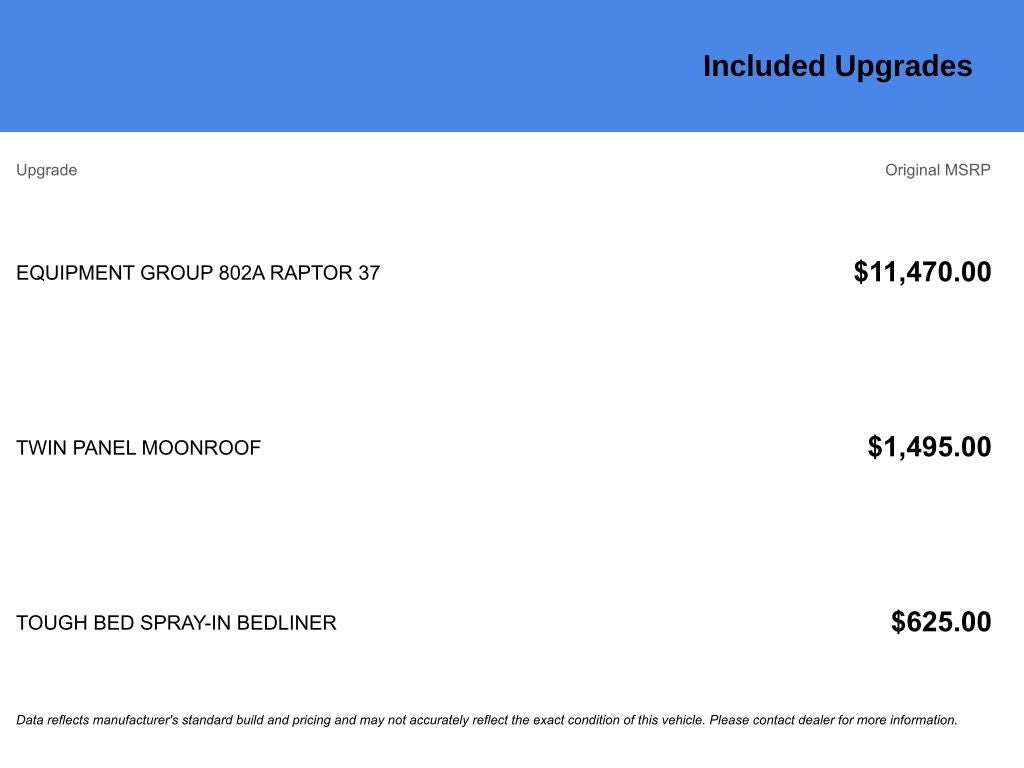The height and width of the screenshot is (768, 1024).
Task: Click the Included Upgrades heading
Action: pos(837,67)
